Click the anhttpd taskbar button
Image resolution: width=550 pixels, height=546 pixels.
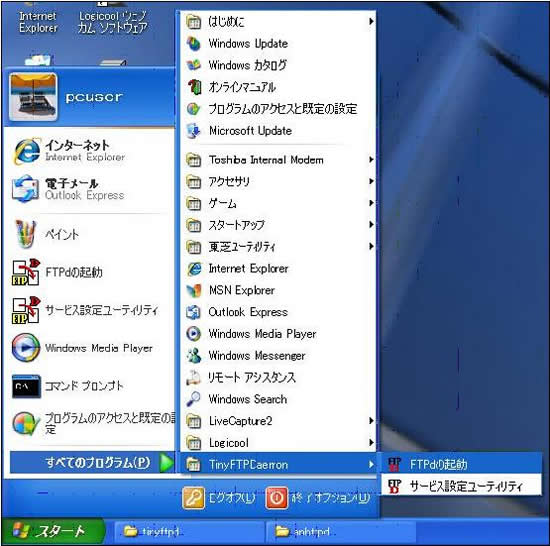[x=341, y=532]
